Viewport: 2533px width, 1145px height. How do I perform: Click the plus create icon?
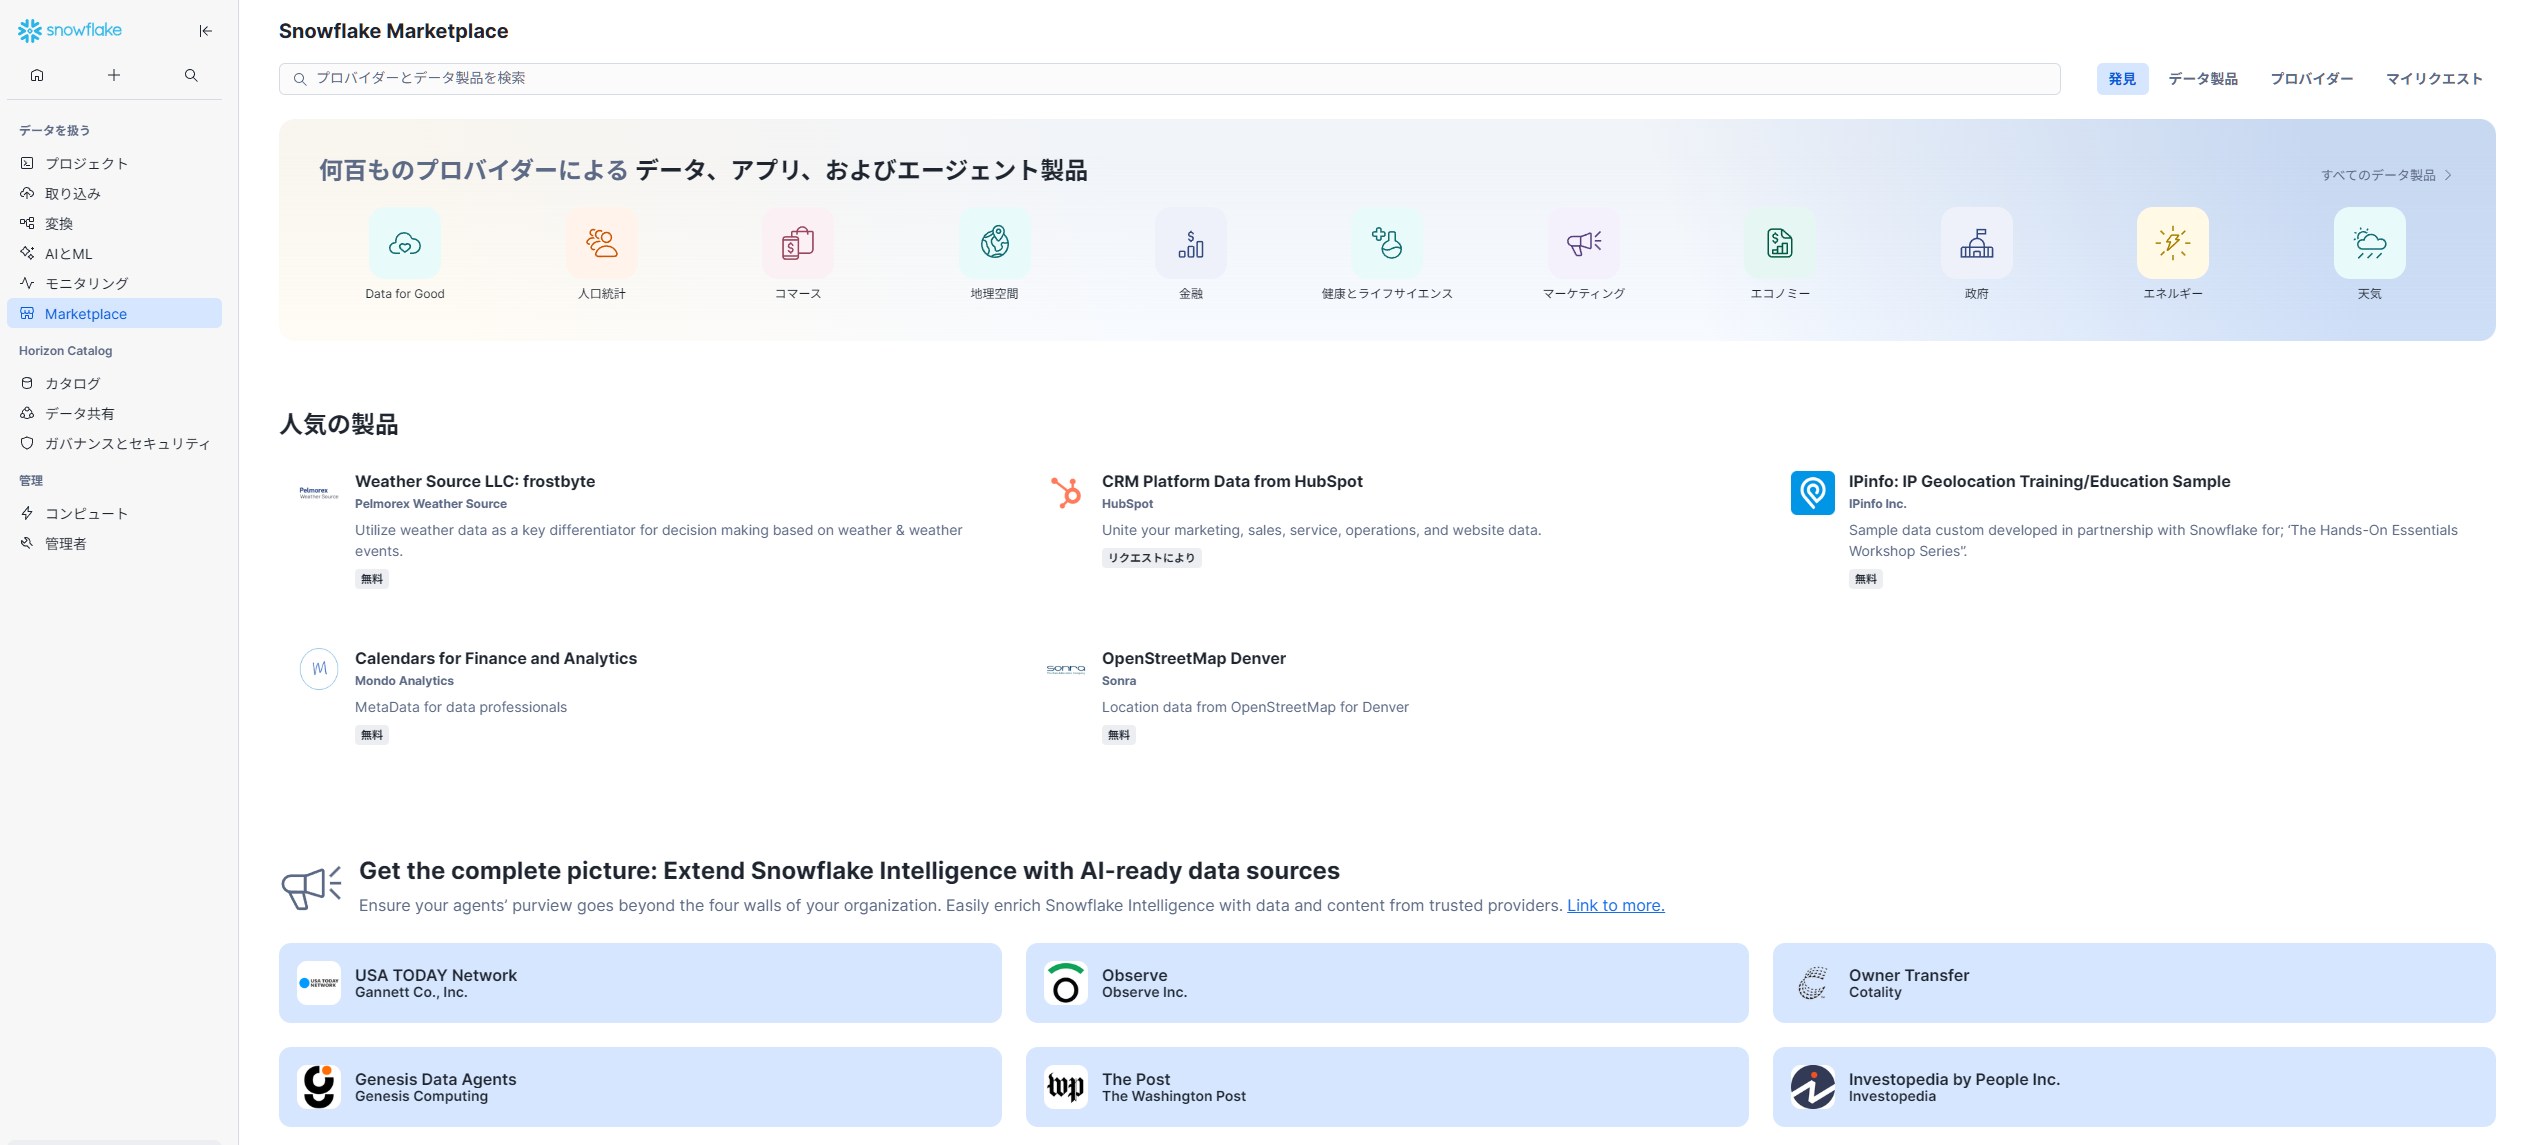(x=114, y=75)
